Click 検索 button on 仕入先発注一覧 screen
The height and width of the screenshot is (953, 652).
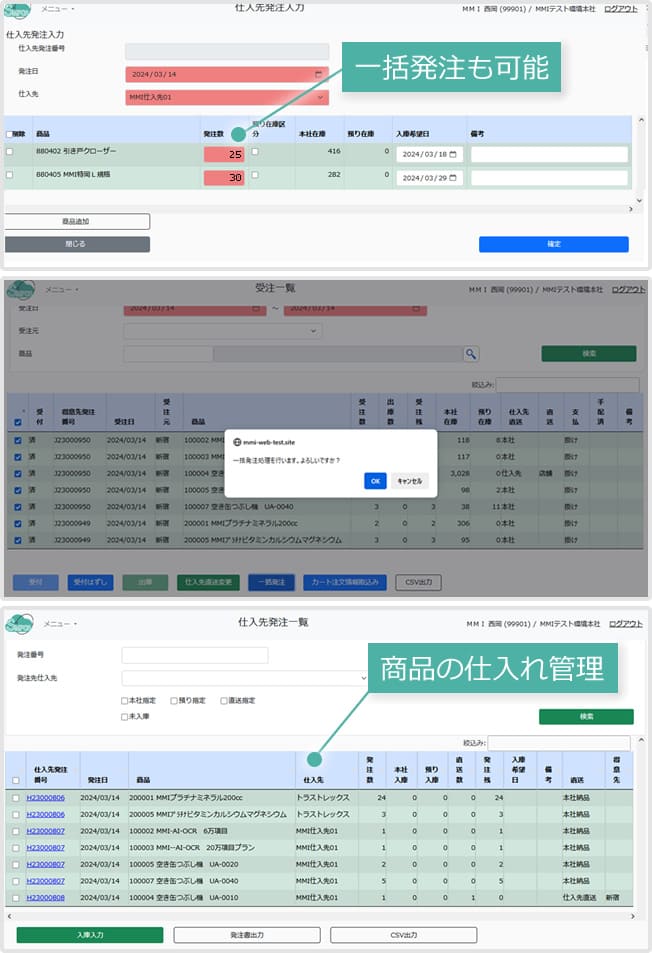coord(586,717)
